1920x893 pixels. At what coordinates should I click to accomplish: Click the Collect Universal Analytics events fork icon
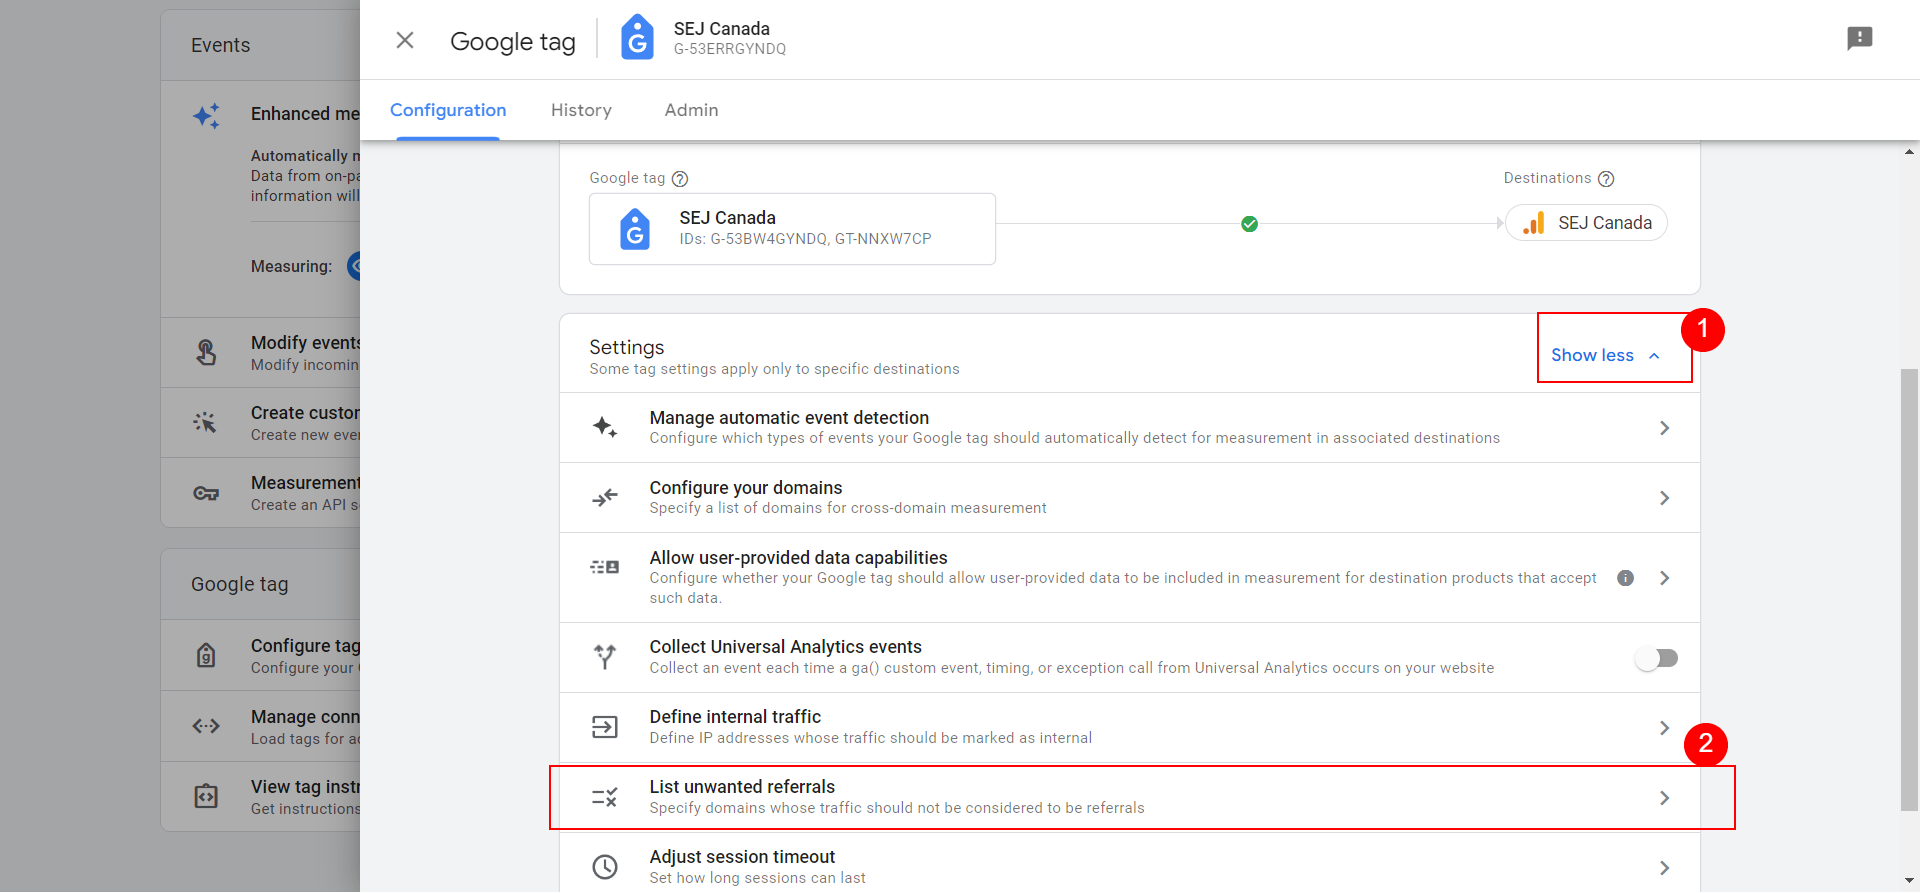605,657
